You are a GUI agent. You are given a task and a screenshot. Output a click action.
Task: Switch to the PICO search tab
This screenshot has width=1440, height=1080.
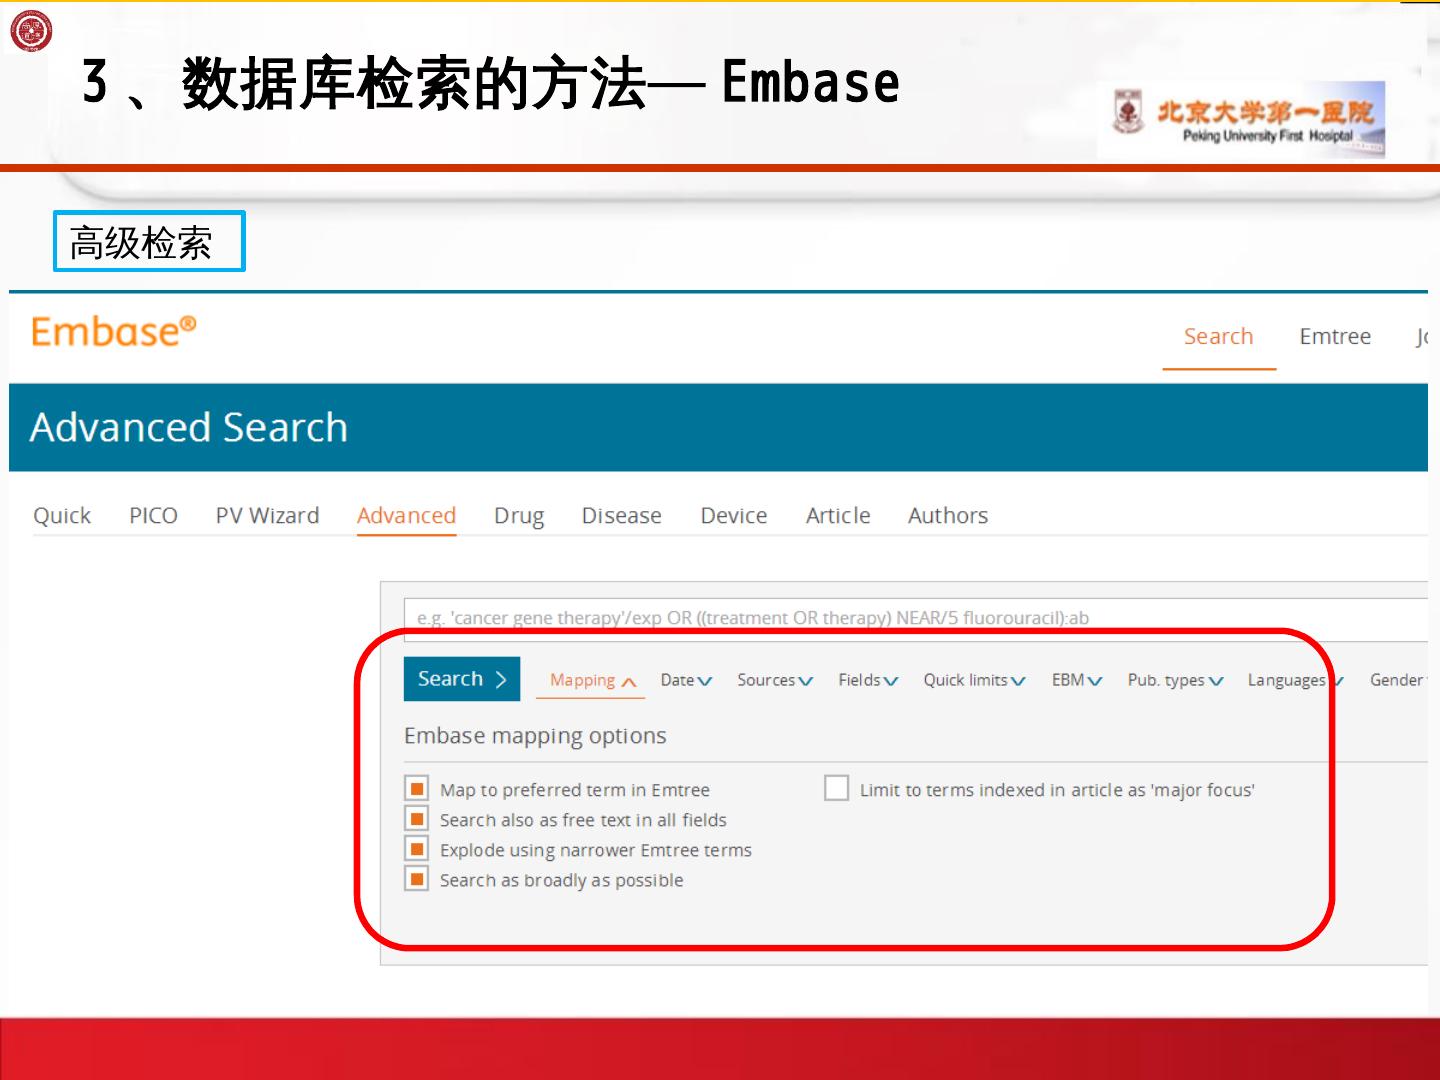153,515
